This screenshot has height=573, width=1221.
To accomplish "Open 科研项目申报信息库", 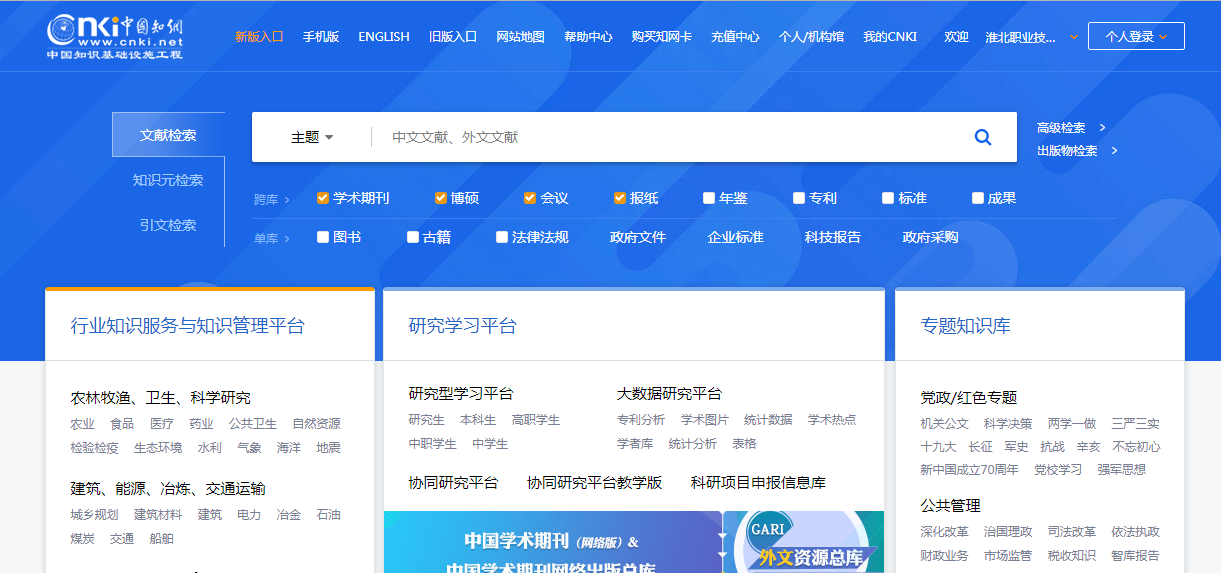I will pos(759,483).
